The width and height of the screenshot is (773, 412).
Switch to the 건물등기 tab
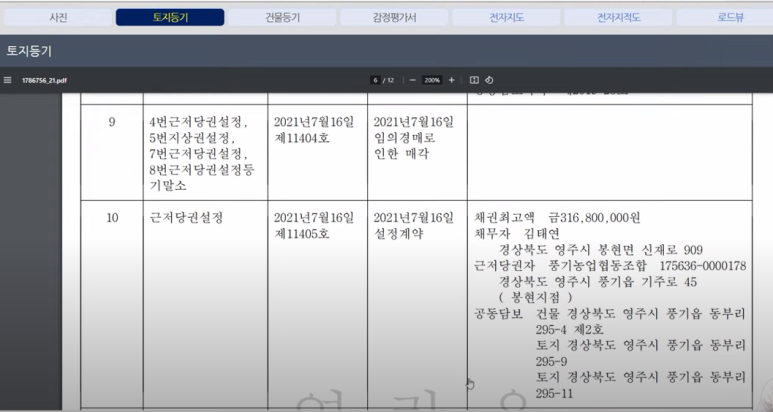[x=282, y=17]
